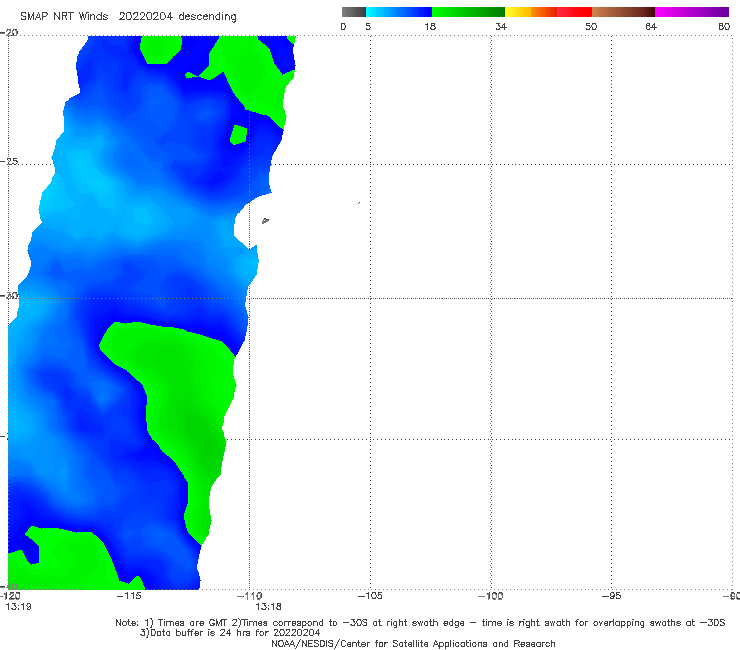Click the longitude label '-120'
Image resolution: width=740 pixels, height=650 pixels.
click(10, 596)
